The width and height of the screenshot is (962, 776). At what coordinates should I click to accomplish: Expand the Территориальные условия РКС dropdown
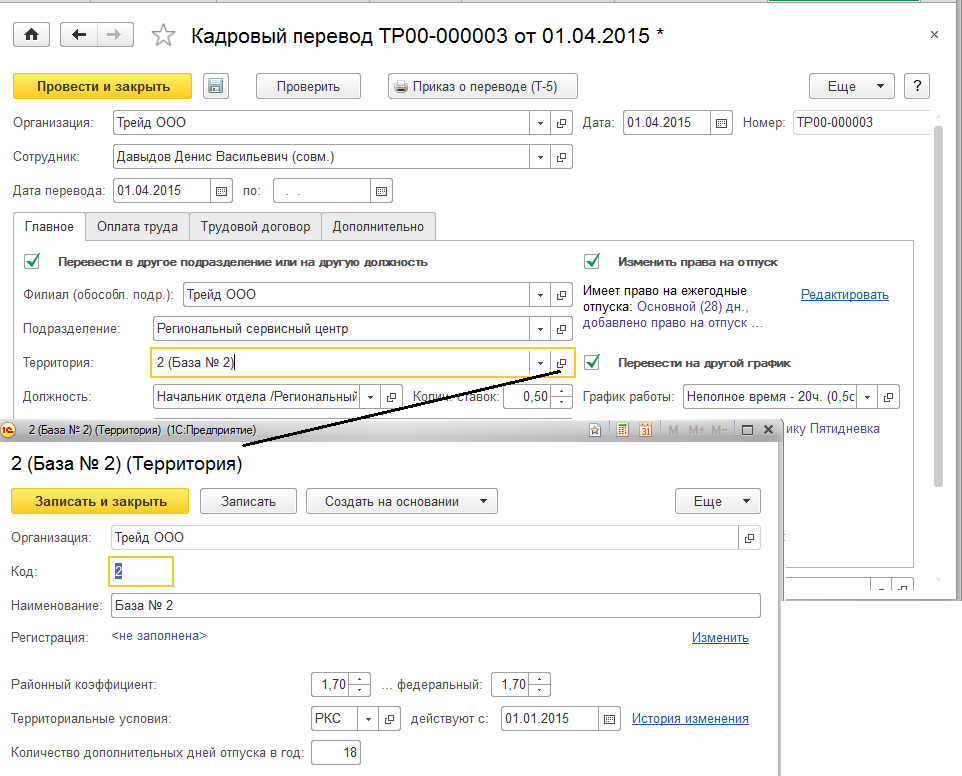(368, 719)
